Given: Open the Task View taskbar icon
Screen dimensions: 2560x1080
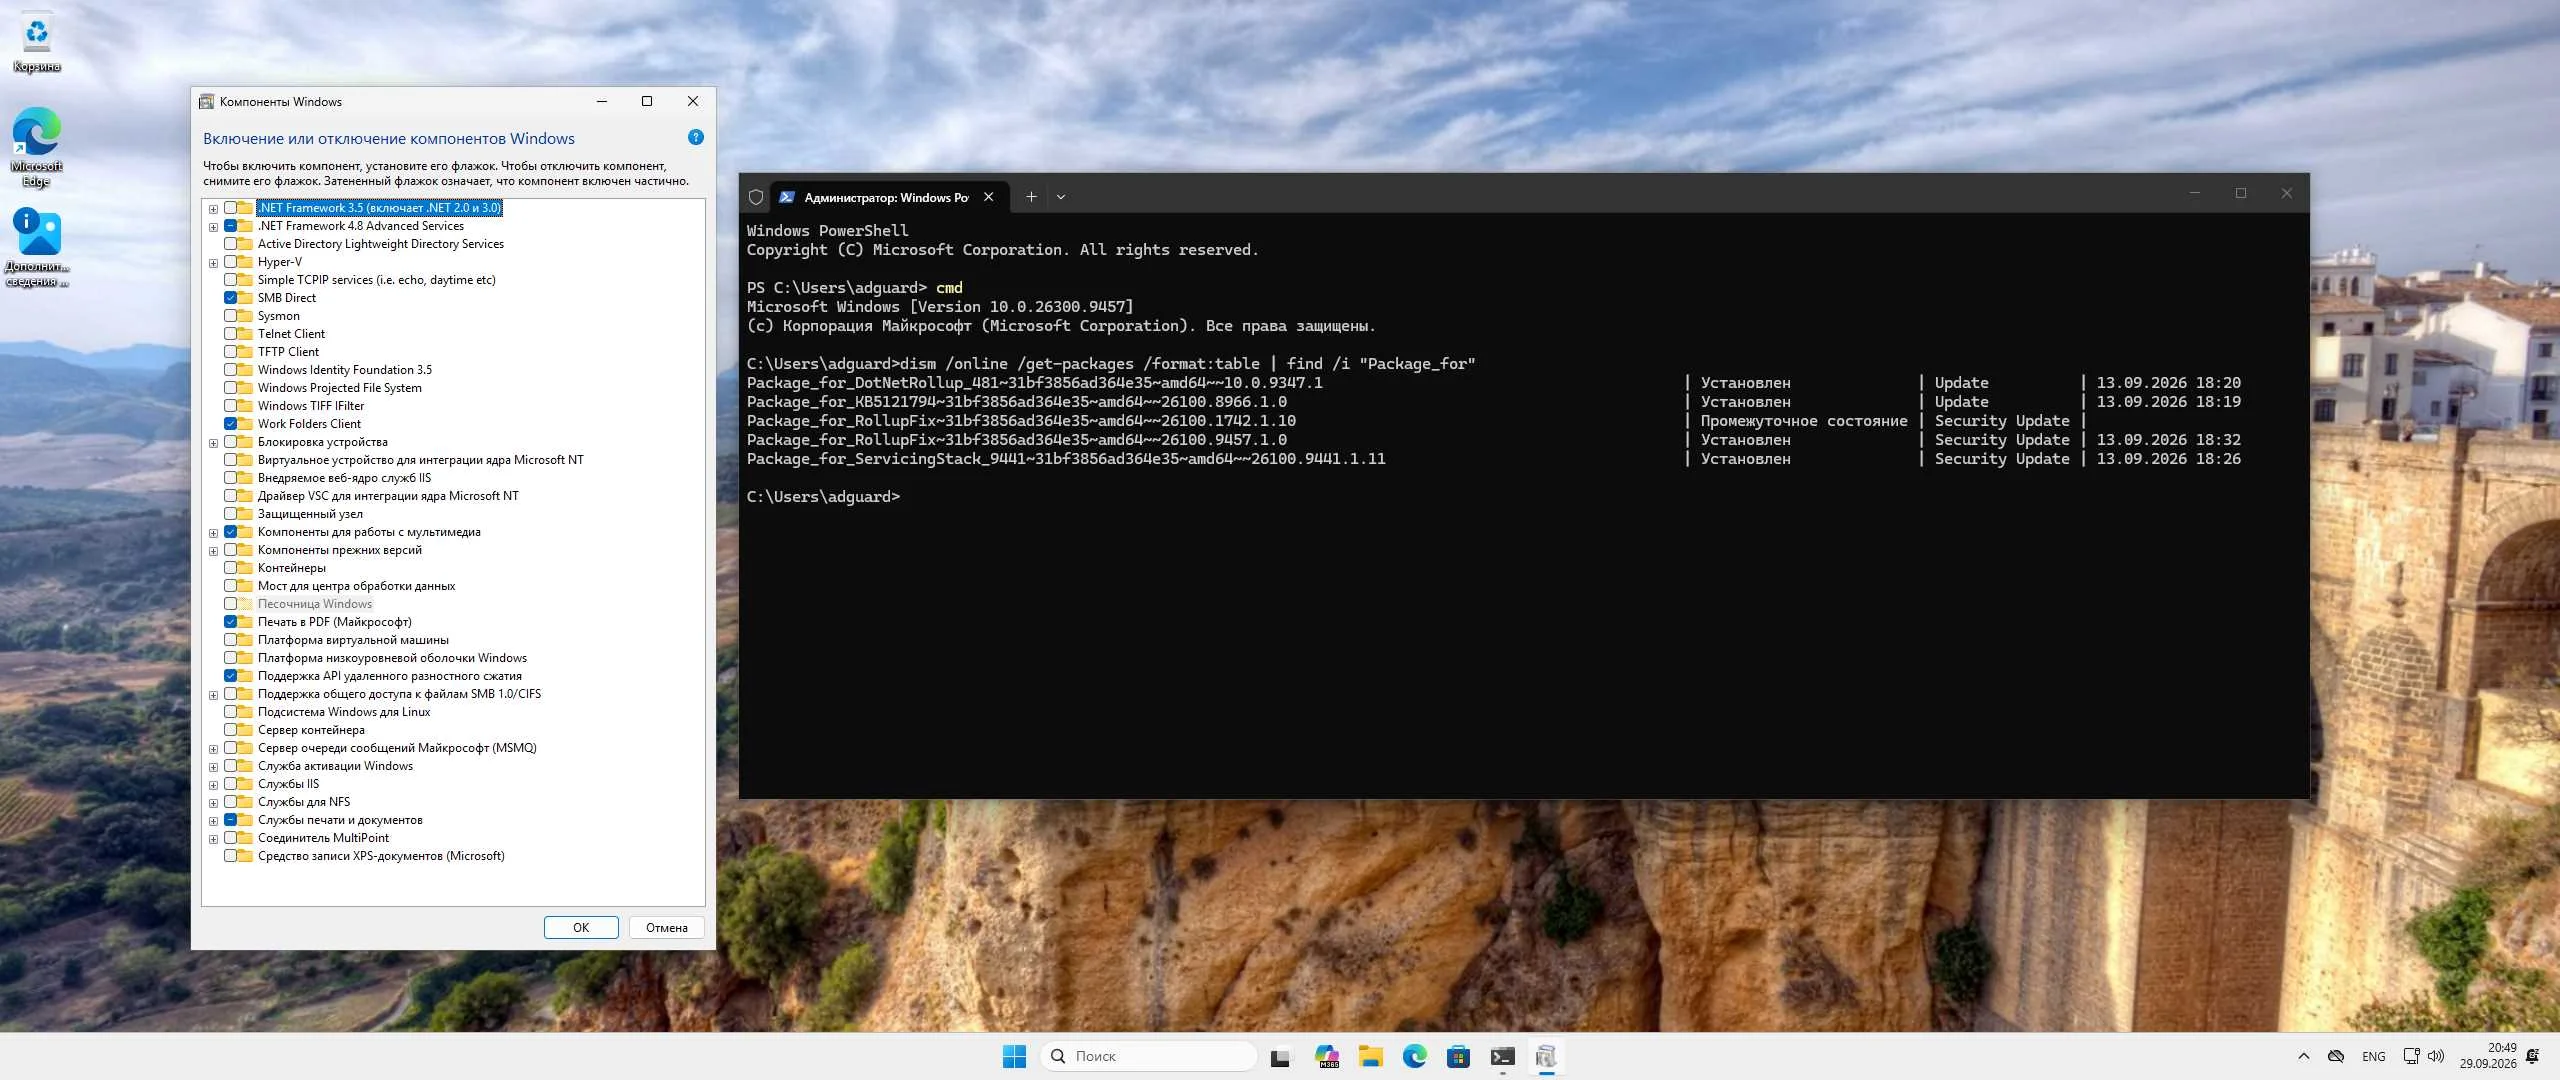Looking at the screenshot, I should [x=1280, y=1056].
